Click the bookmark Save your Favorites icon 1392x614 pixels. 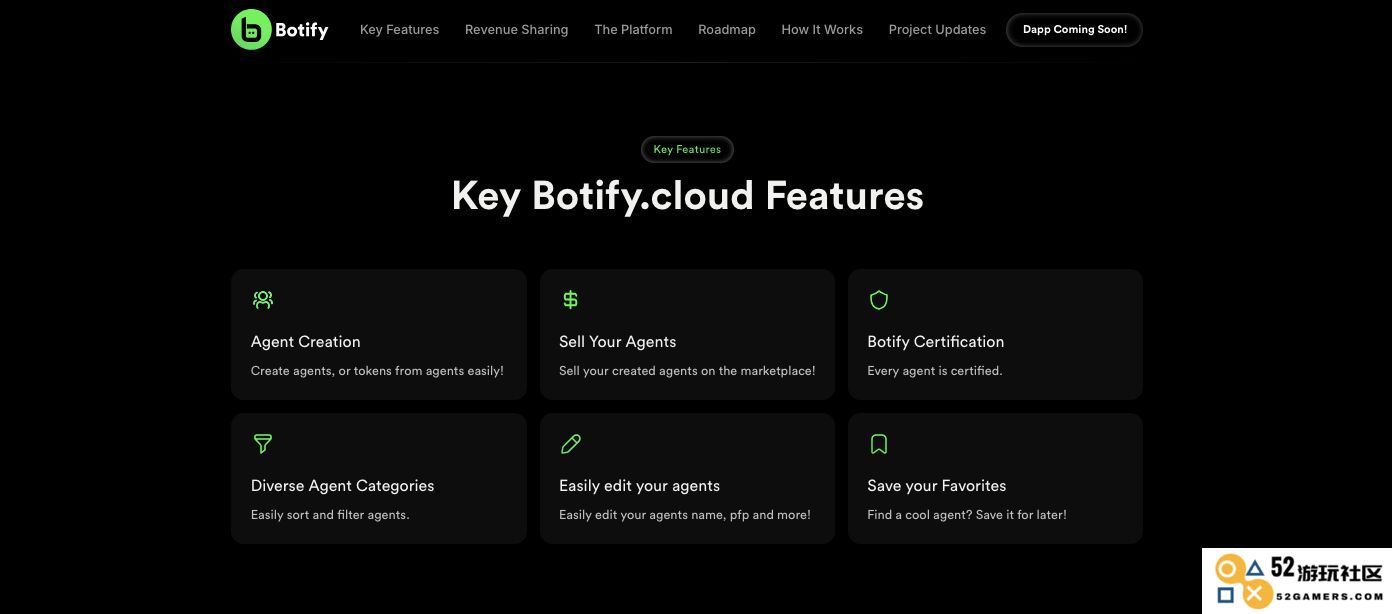coord(879,443)
